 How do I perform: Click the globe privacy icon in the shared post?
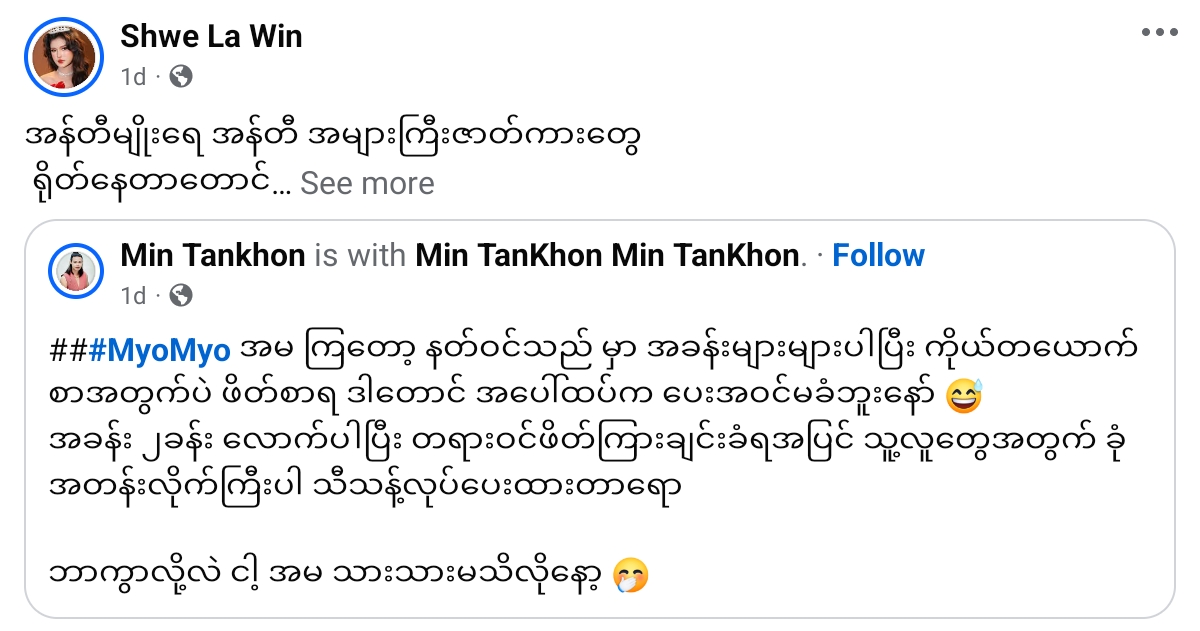pyautogui.click(x=181, y=295)
